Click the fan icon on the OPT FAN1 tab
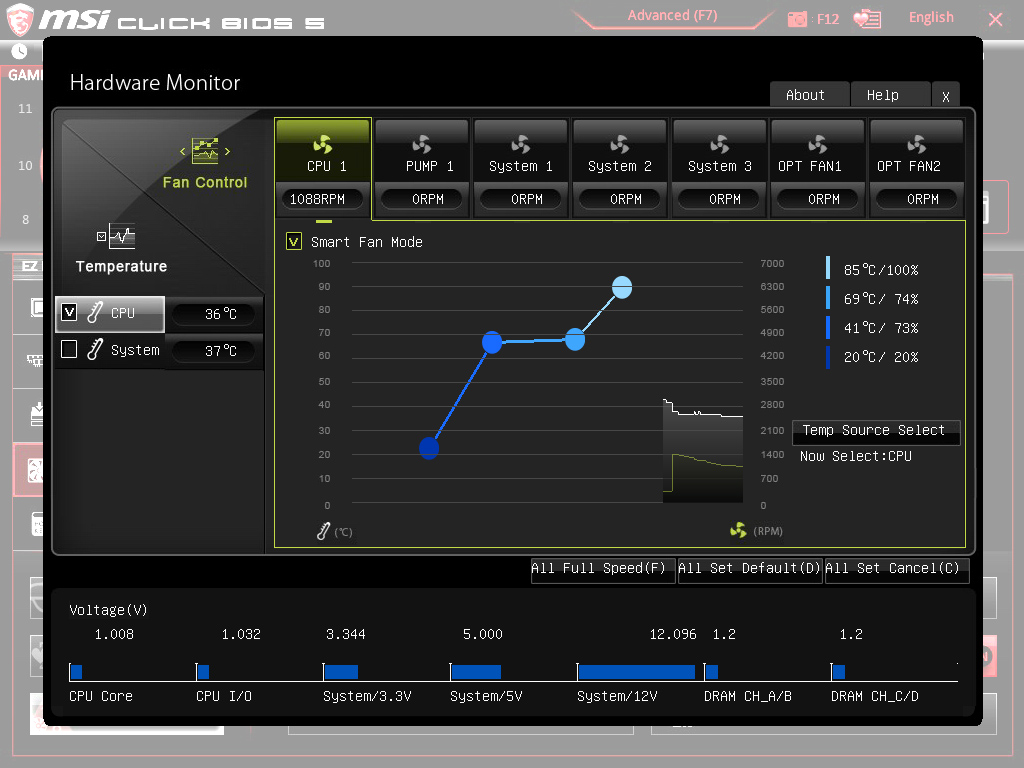 [818, 144]
